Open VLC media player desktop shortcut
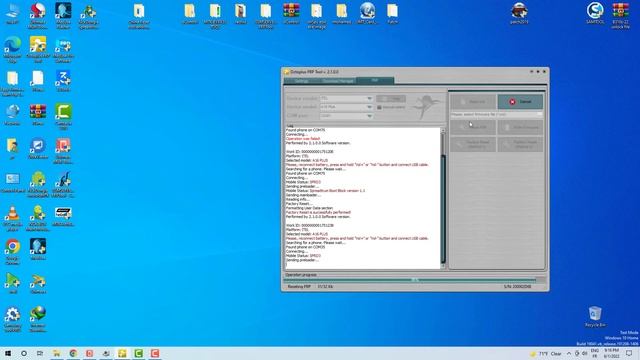 (x=12, y=219)
